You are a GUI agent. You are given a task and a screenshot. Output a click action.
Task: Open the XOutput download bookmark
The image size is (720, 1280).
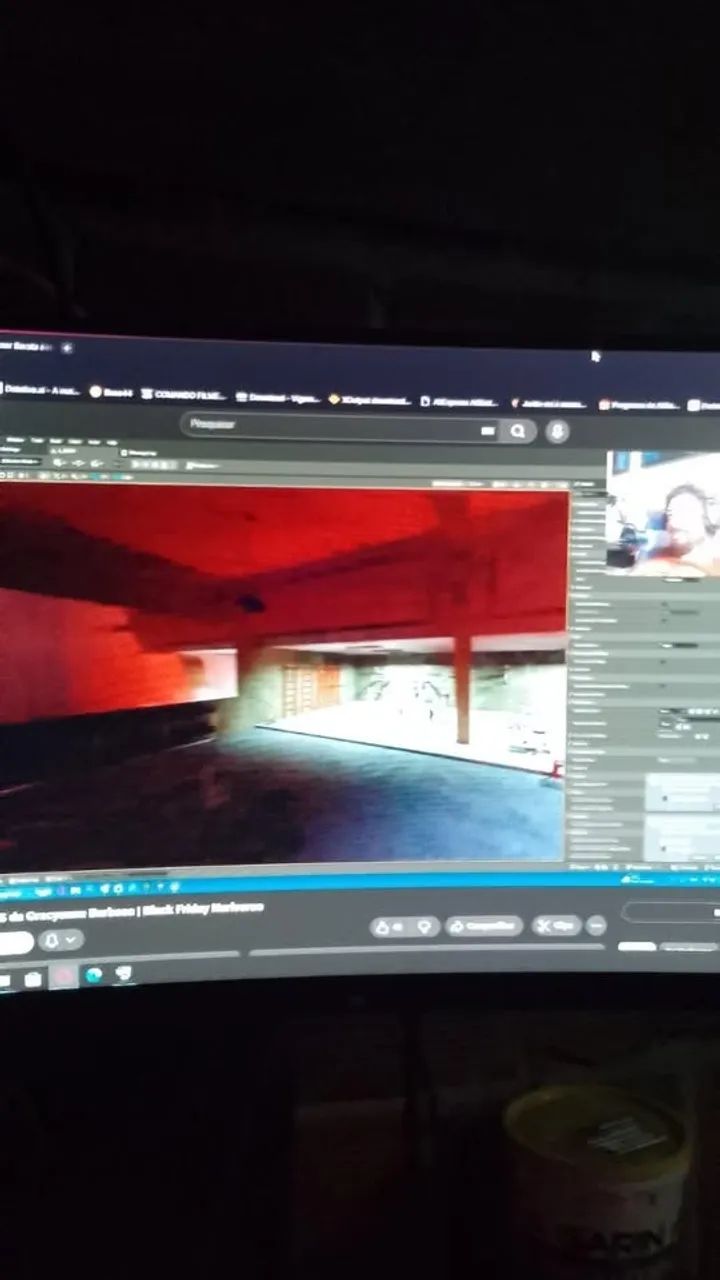tap(370, 400)
